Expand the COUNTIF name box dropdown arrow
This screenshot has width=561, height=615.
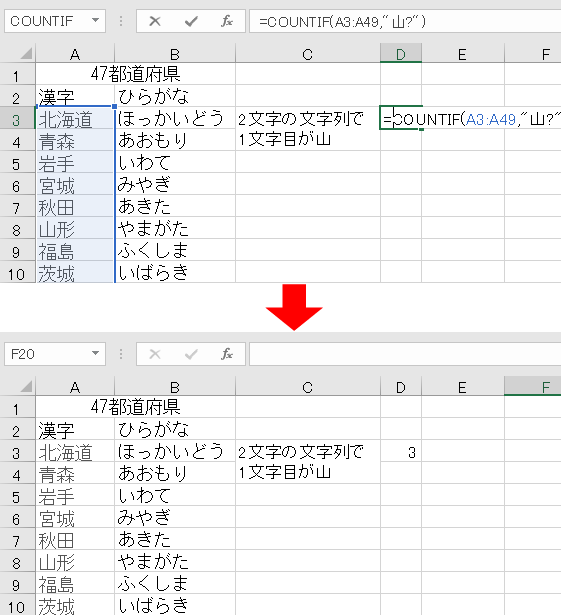(x=95, y=20)
